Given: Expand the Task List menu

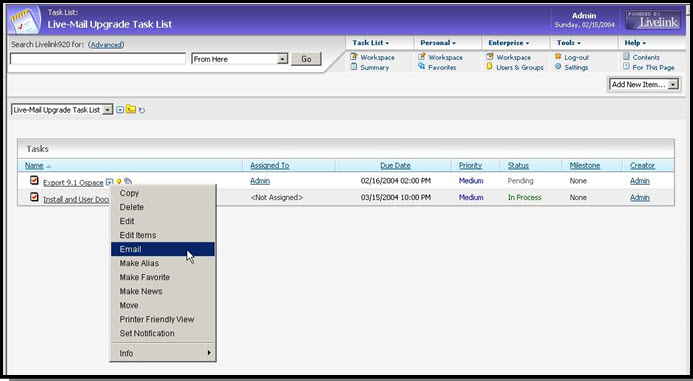Looking at the screenshot, I should click(370, 43).
